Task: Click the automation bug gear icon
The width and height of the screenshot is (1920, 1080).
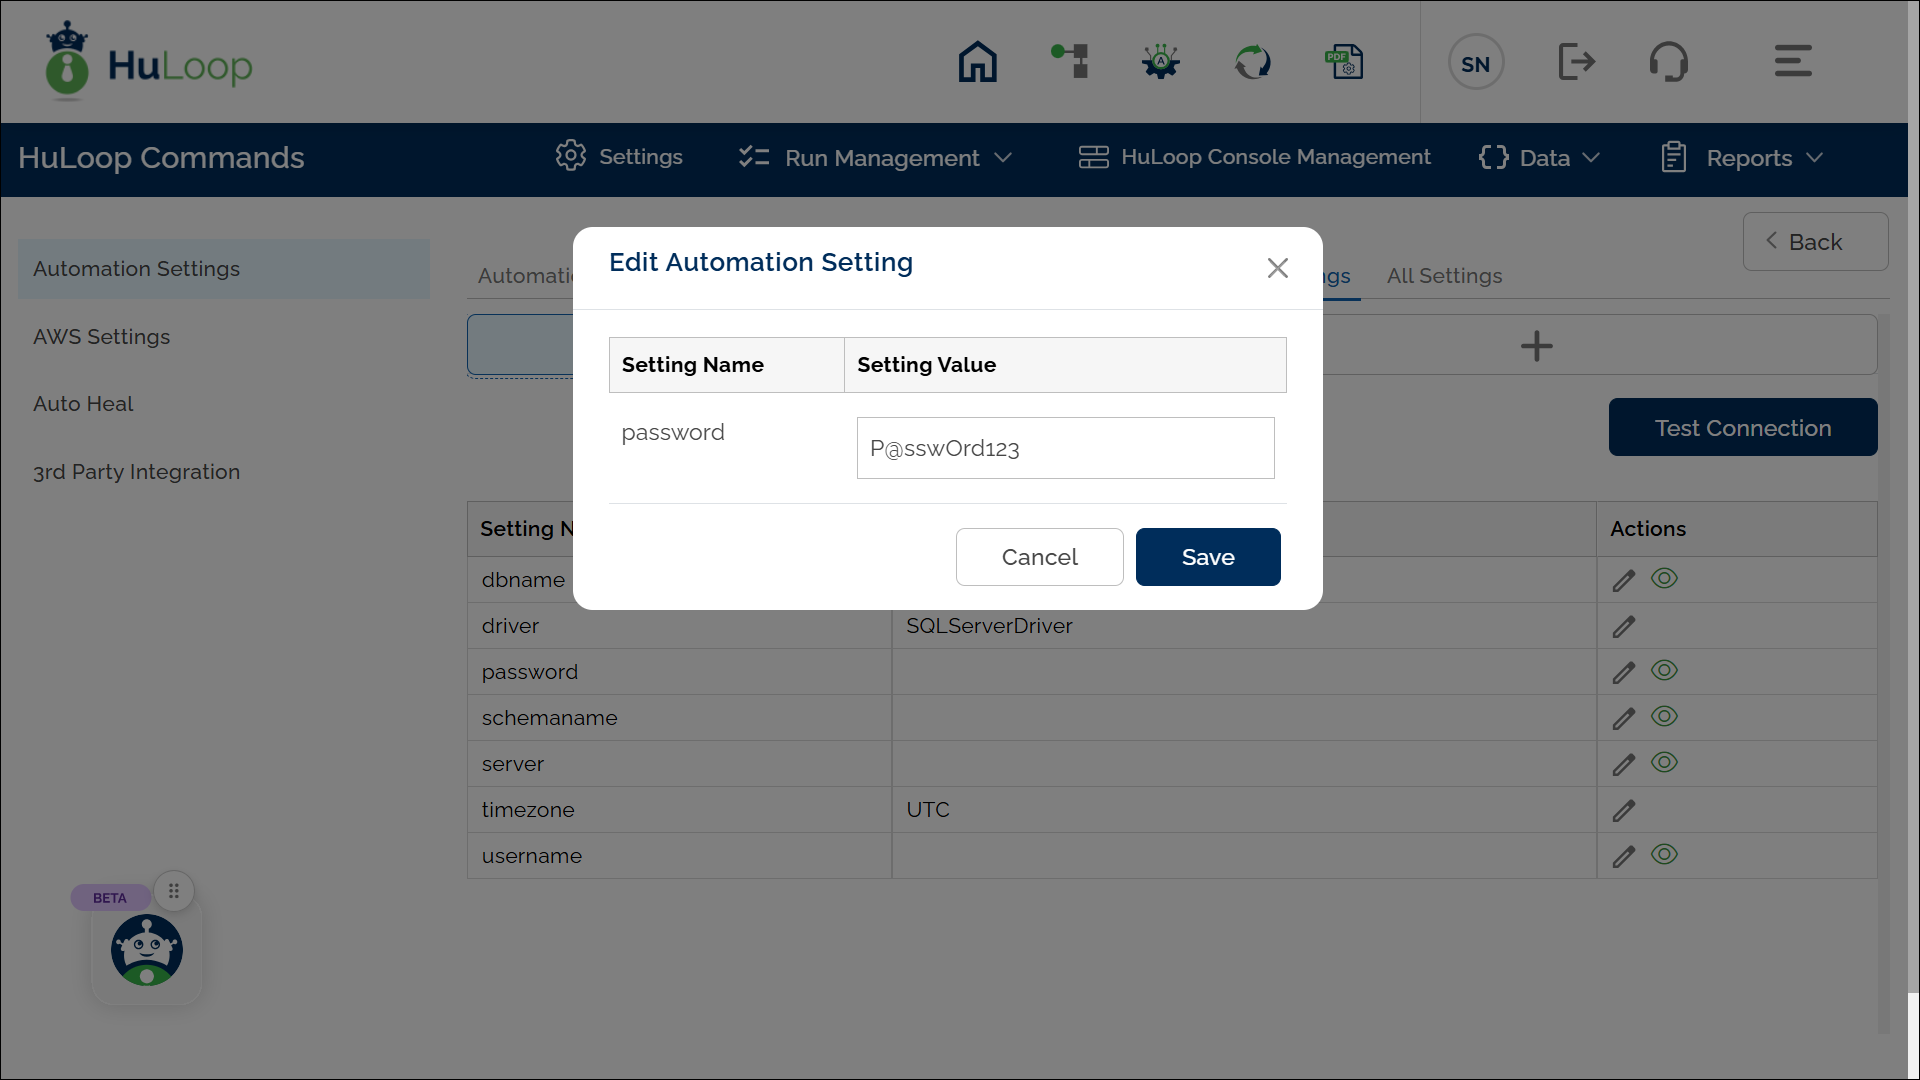Action: tap(1161, 62)
